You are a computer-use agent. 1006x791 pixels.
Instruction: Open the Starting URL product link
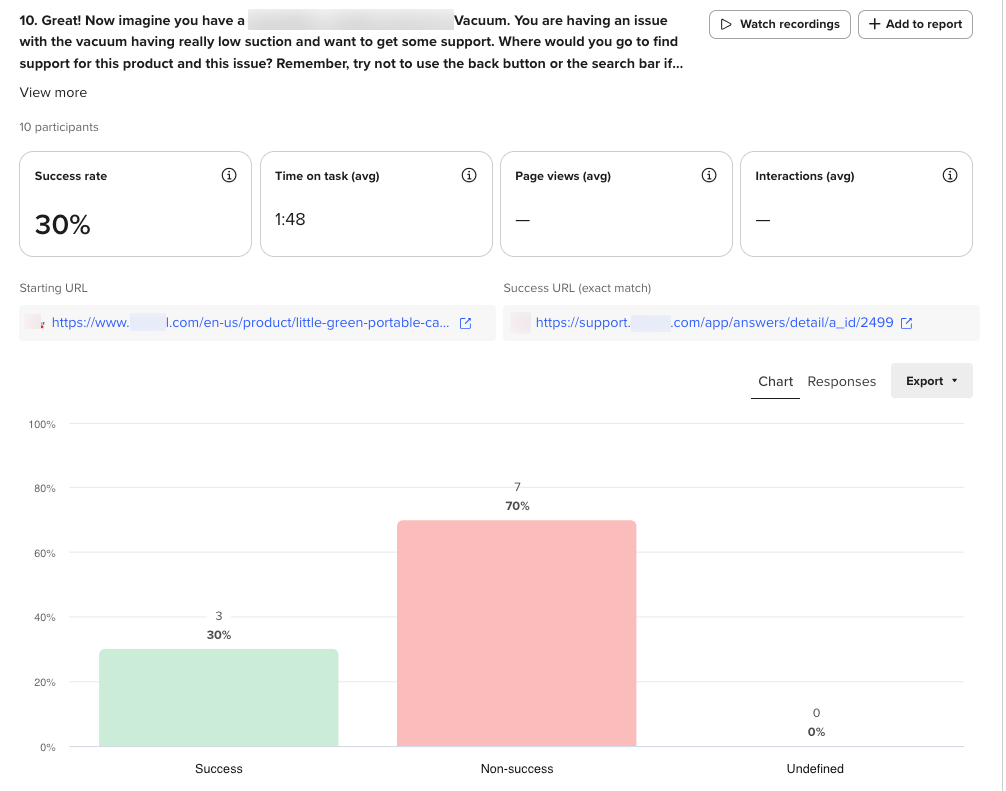click(250, 323)
